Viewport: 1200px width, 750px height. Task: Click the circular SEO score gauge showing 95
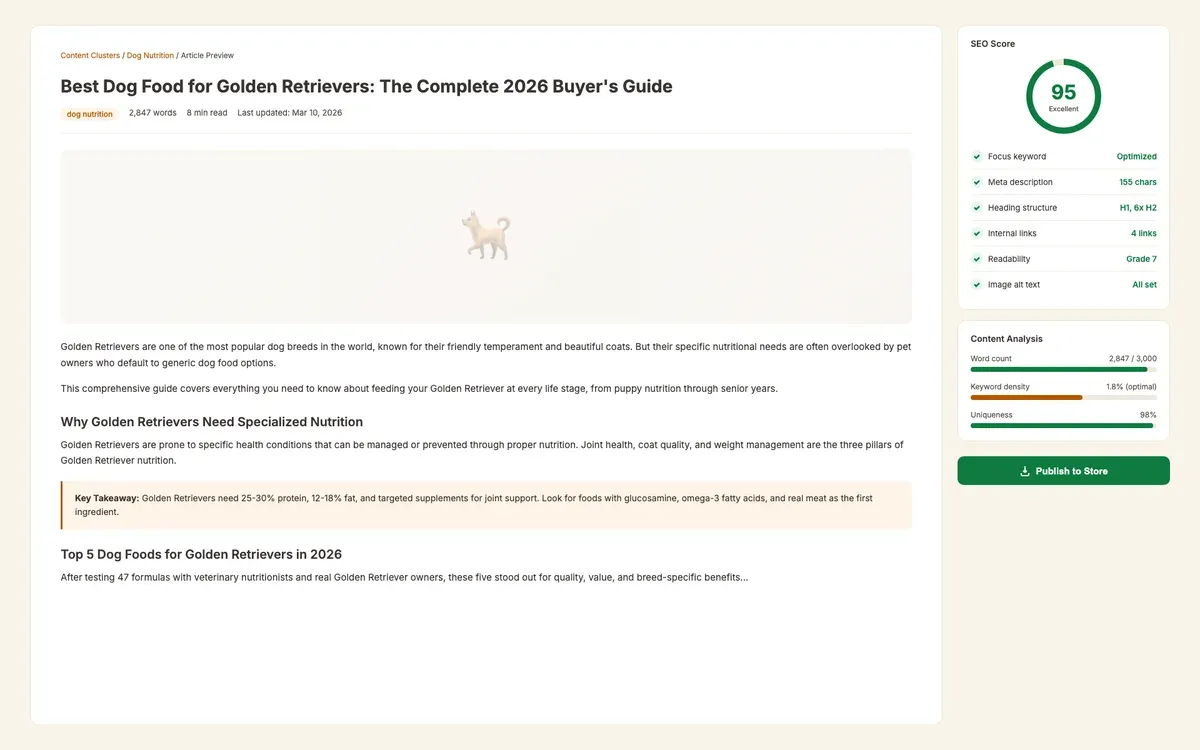click(x=1063, y=94)
